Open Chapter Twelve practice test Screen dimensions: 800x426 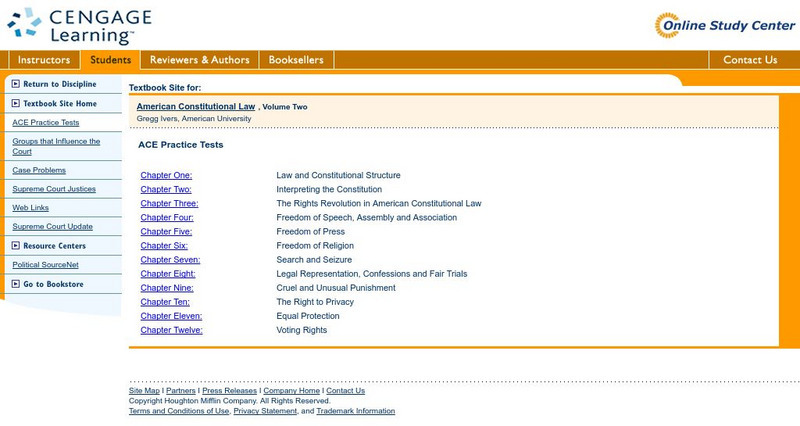pyautogui.click(x=171, y=330)
